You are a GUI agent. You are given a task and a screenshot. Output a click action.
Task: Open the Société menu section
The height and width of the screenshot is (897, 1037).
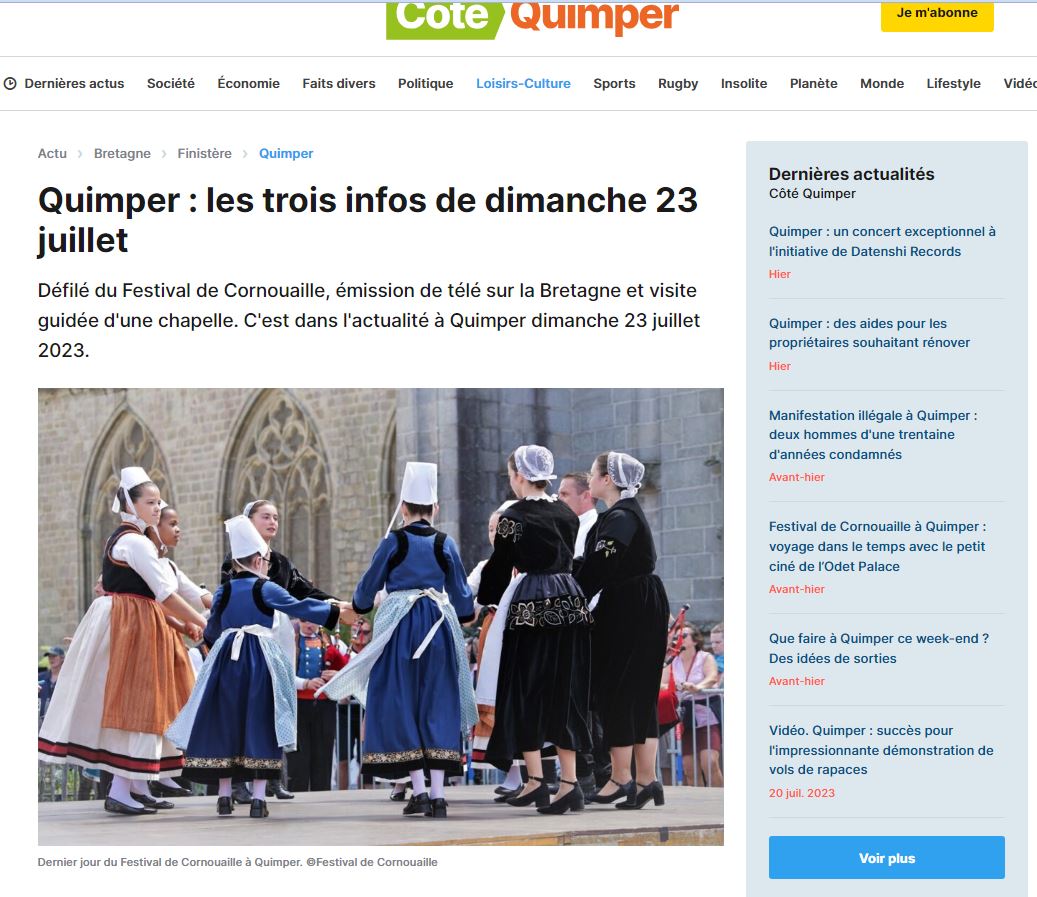tap(171, 83)
